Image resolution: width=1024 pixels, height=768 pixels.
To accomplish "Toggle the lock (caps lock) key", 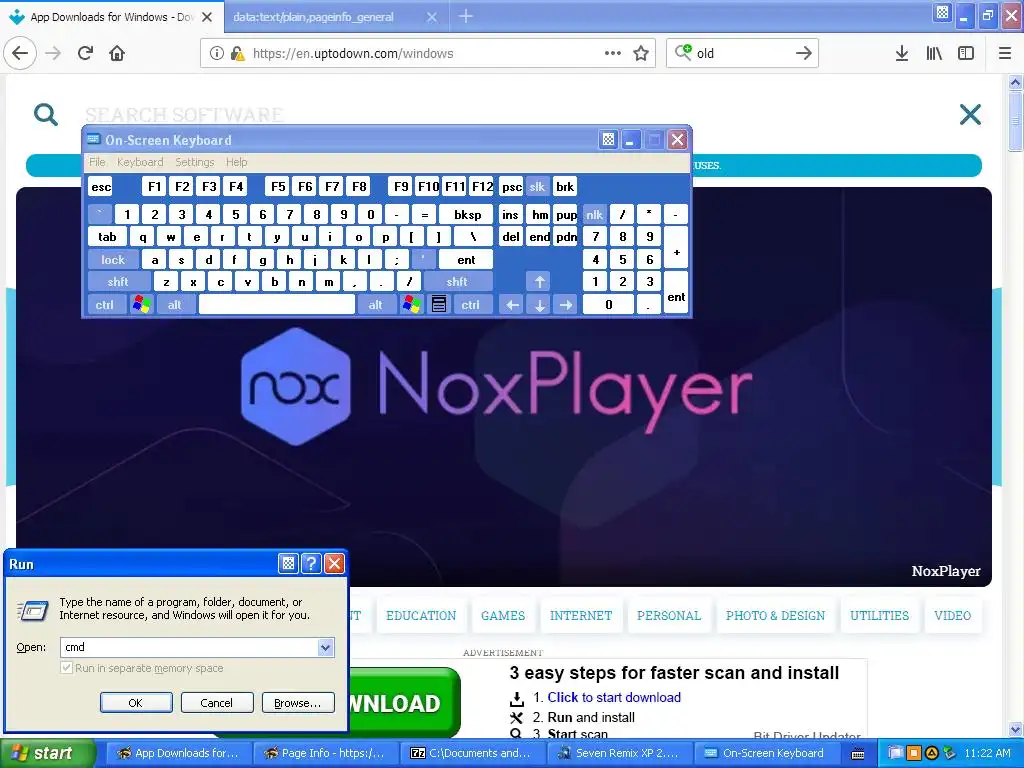I will click(113, 259).
